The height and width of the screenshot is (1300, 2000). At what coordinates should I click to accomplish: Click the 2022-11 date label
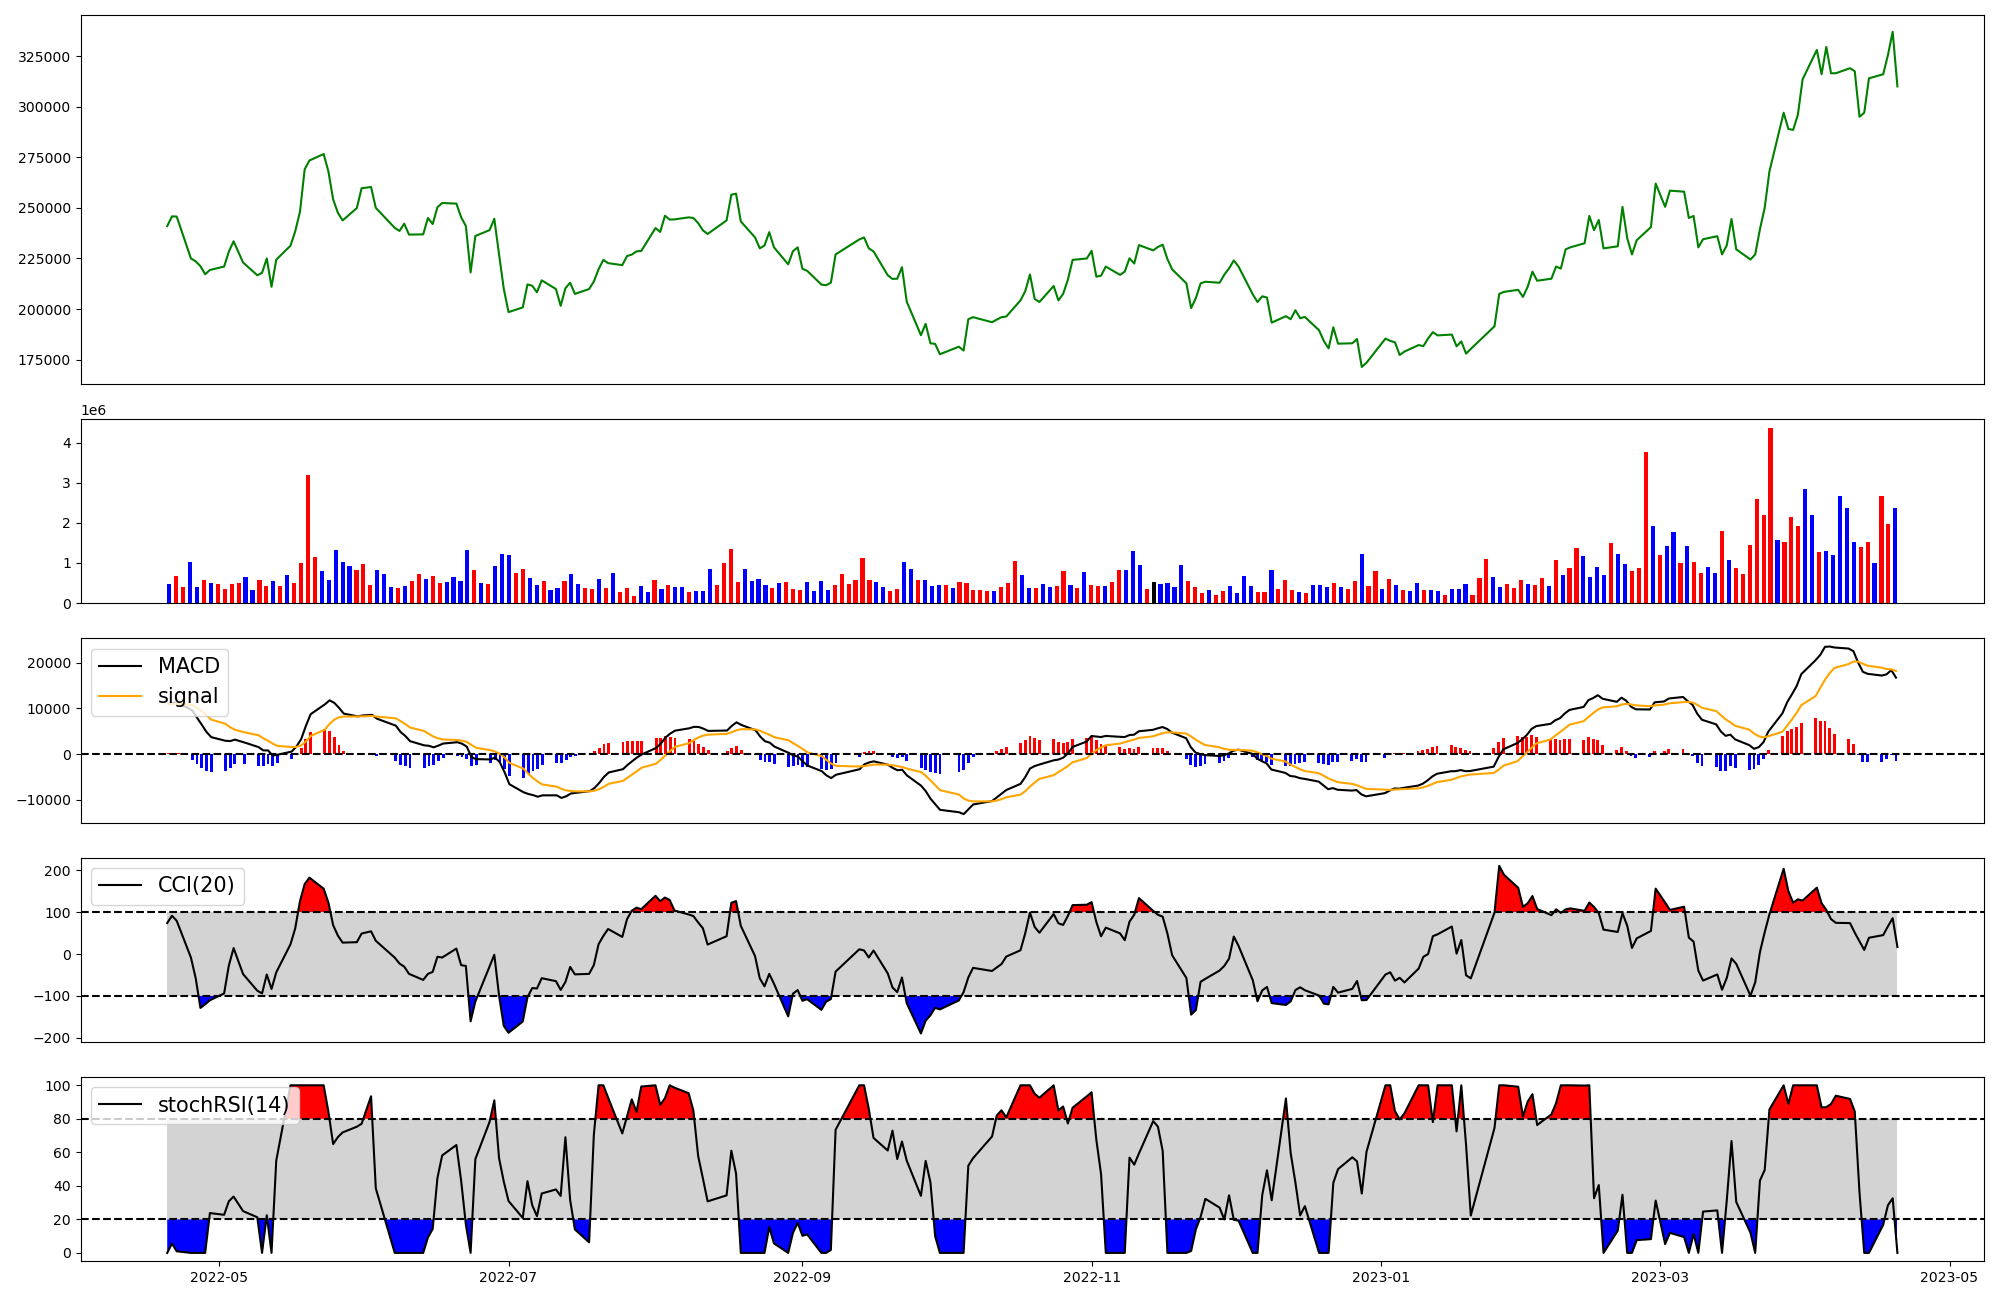[1092, 1277]
